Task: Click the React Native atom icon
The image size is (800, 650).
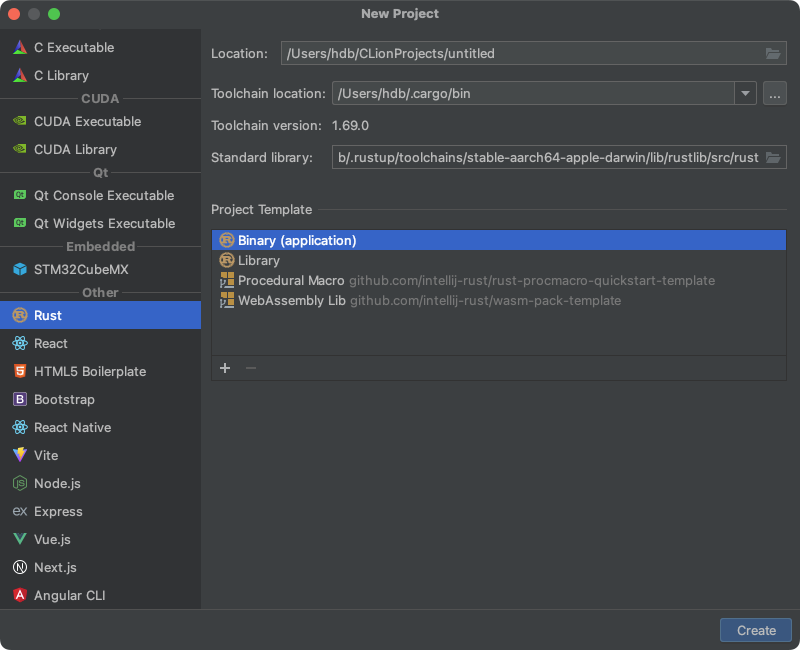Action: pyautogui.click(x=20, y=427)
